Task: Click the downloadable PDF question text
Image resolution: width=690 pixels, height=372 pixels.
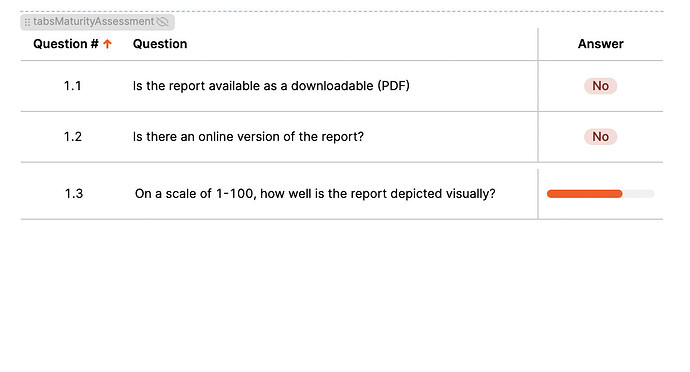Action: (x=271, y=85)
